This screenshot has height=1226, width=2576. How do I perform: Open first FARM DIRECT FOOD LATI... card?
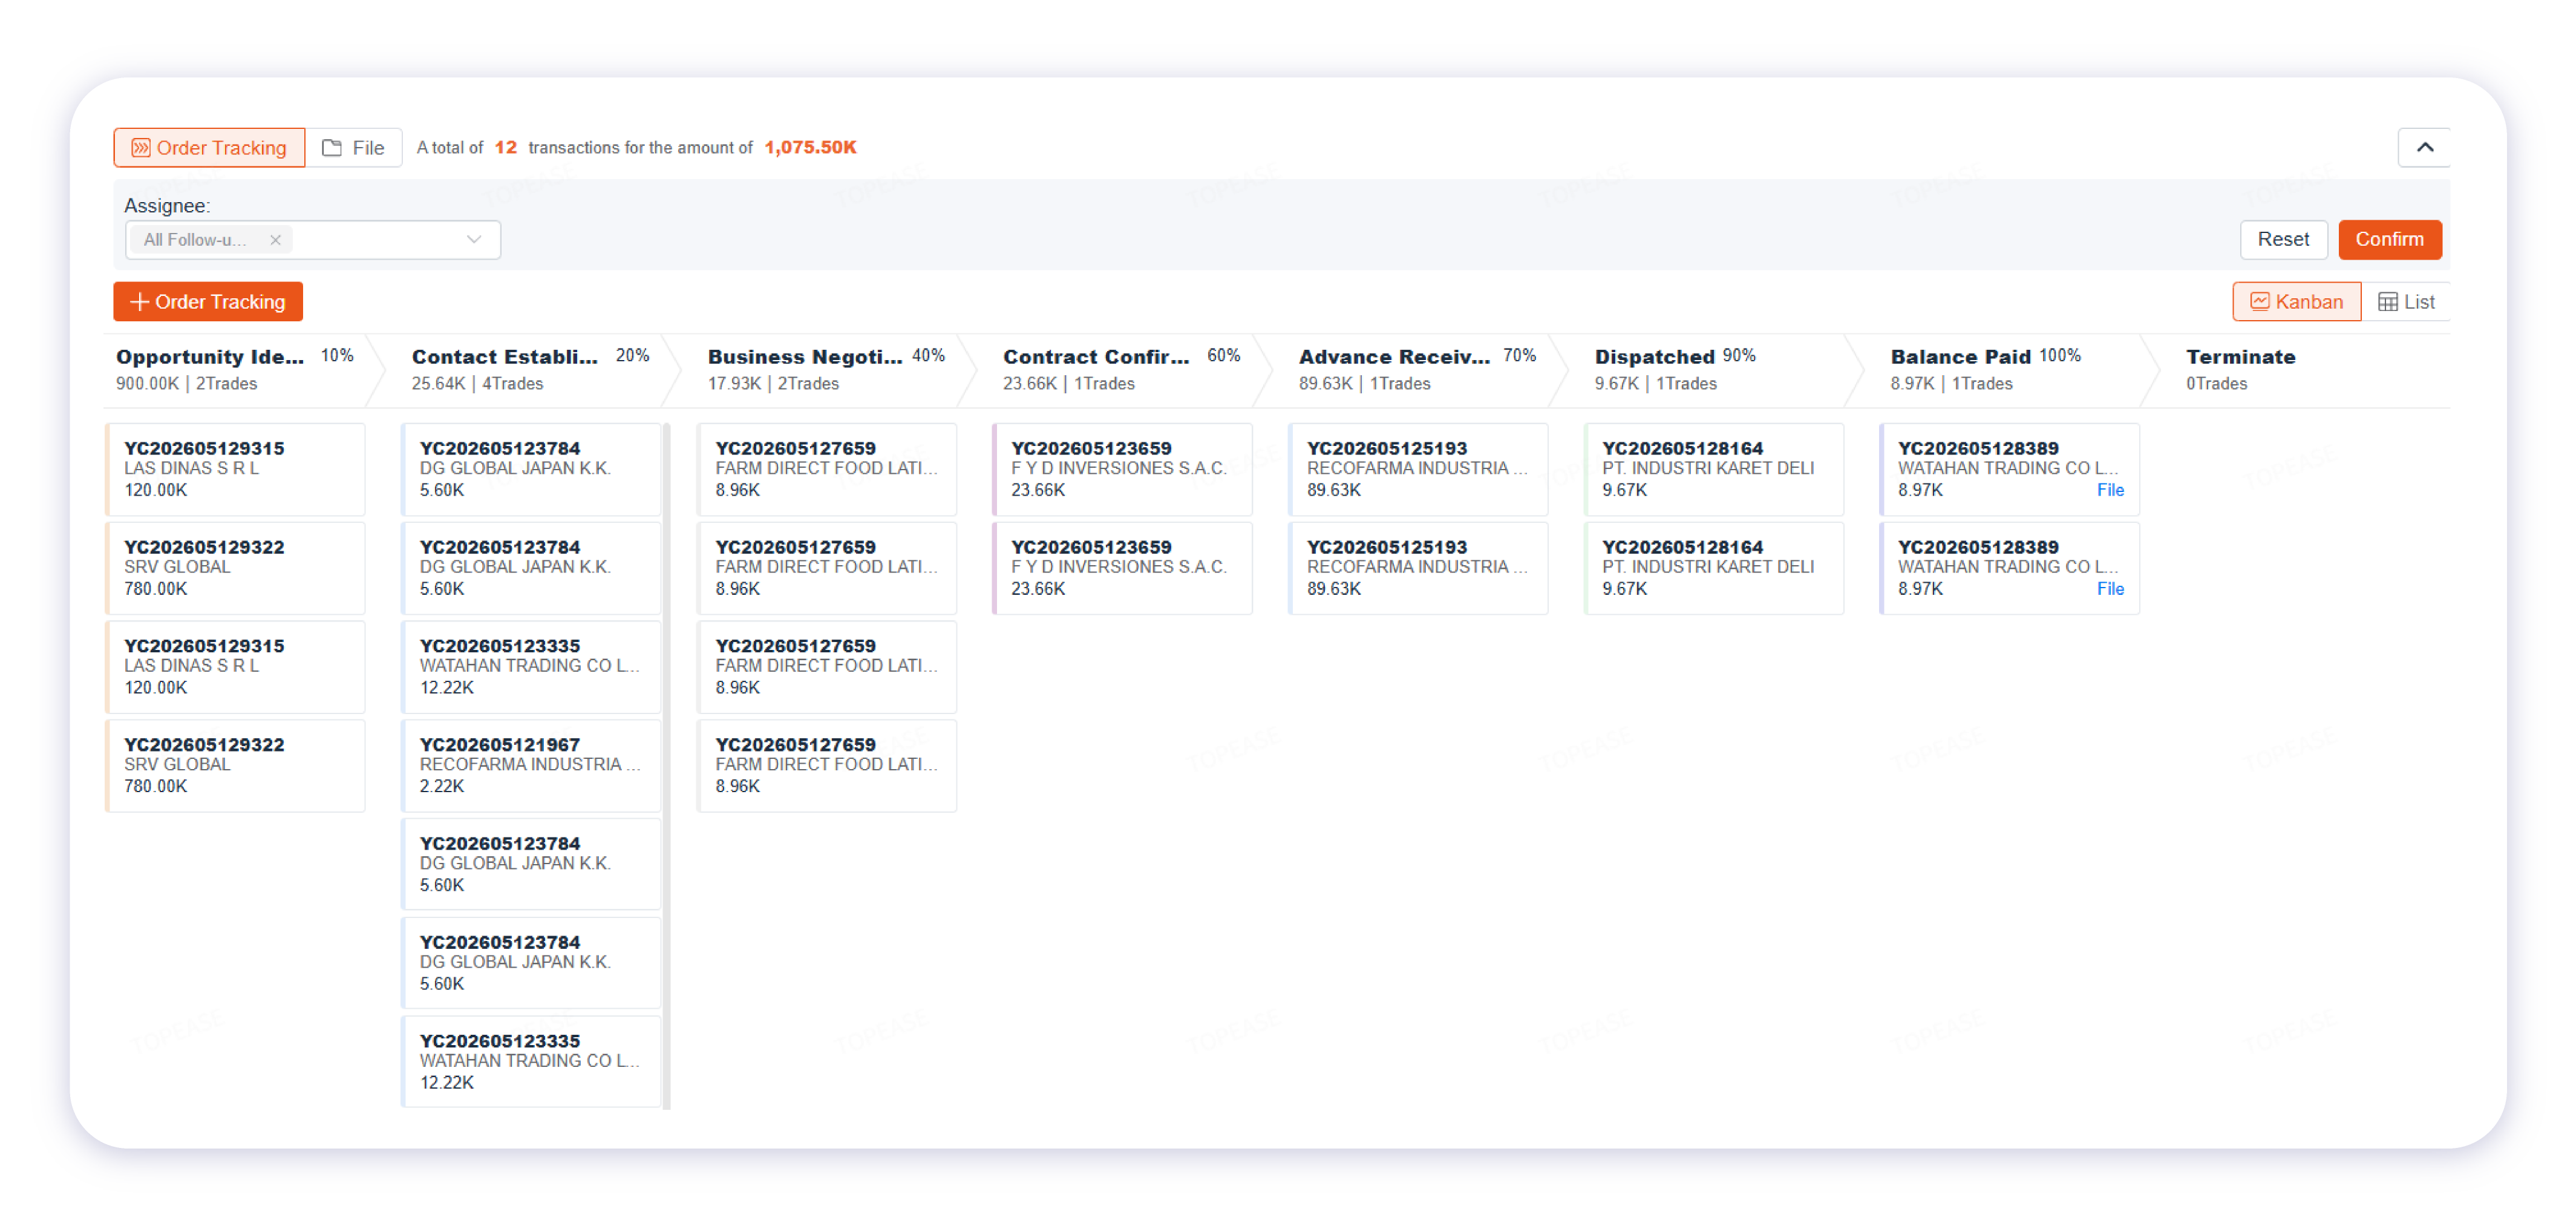pos(827,469)
